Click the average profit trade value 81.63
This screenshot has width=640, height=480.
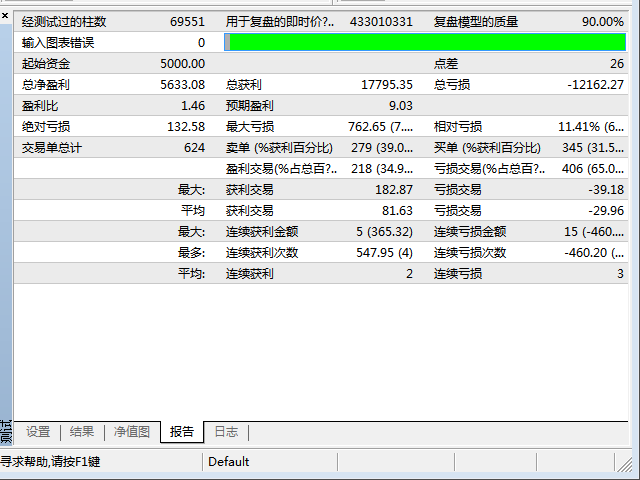pyautogui.click(x=397, y=211)
